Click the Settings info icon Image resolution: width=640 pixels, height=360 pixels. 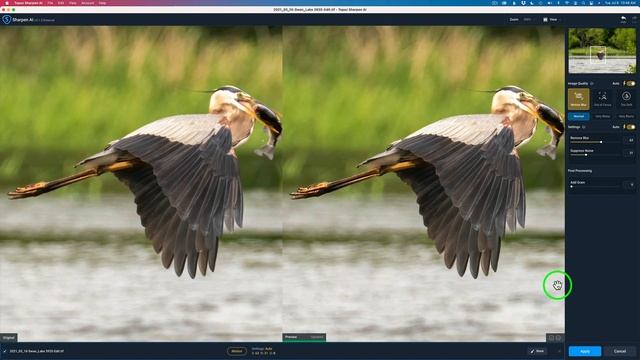coord(584,127)
